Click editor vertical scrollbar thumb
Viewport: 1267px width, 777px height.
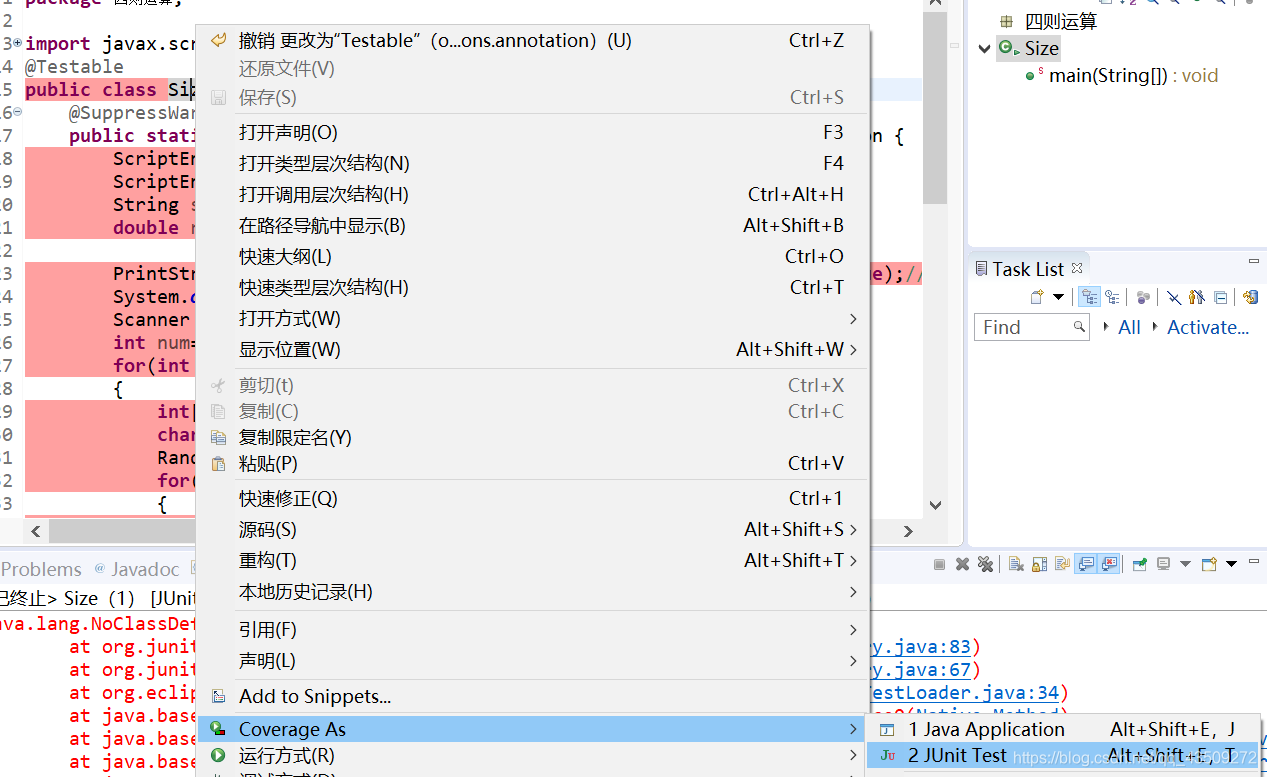pyautogui.click(x=935, y=107)
